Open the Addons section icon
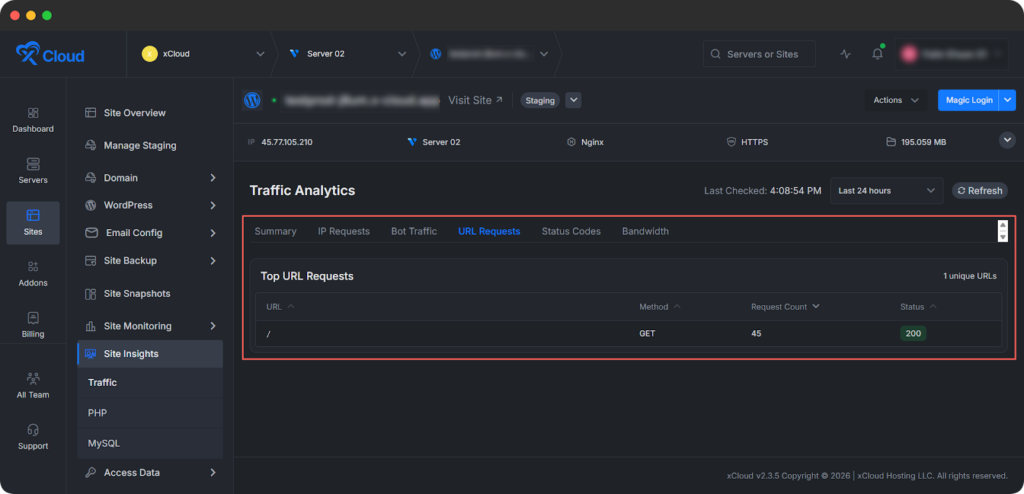1024x494 pixels. [x=33, y=266]
